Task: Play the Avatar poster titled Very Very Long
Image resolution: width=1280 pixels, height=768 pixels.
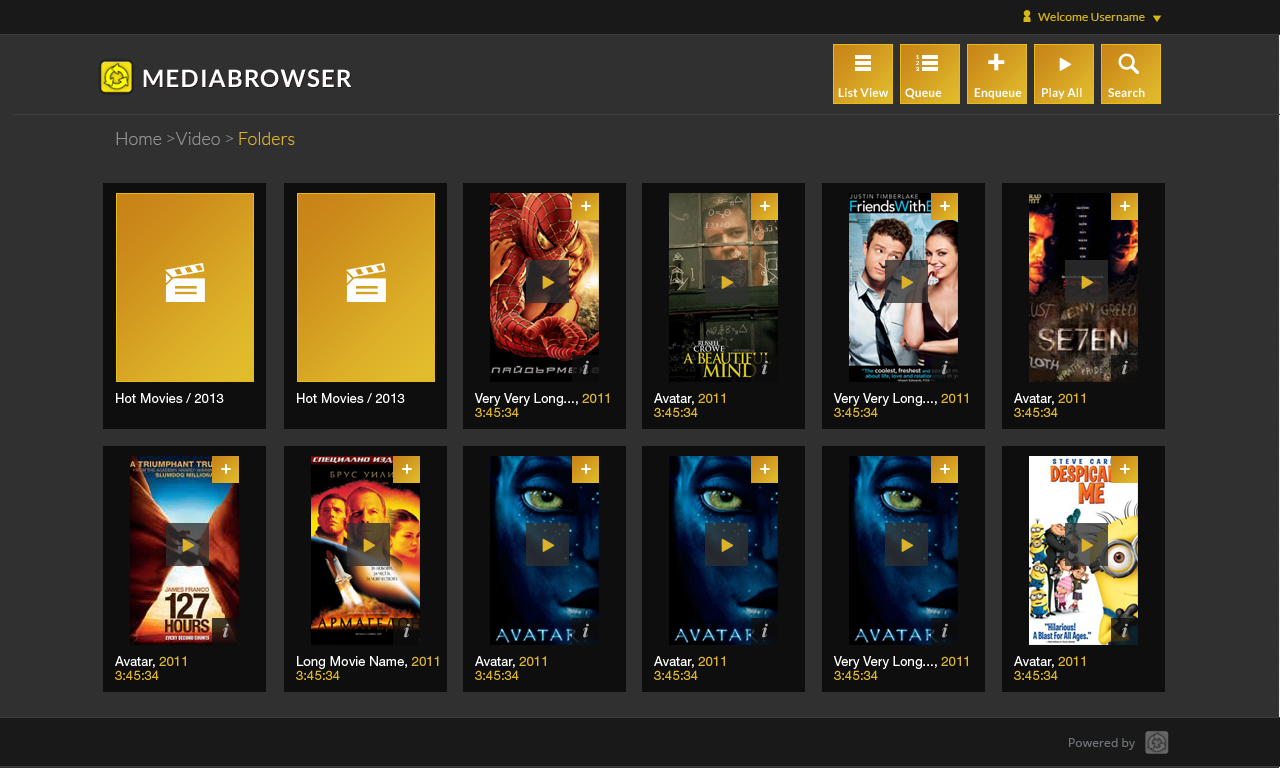Action: point(906,545)
